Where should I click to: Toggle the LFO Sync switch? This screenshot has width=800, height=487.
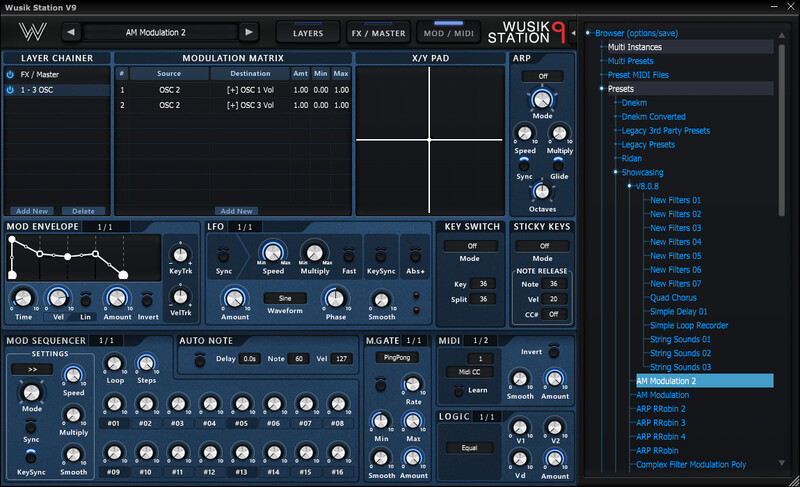pyautogui.click(x=223, y=254)
